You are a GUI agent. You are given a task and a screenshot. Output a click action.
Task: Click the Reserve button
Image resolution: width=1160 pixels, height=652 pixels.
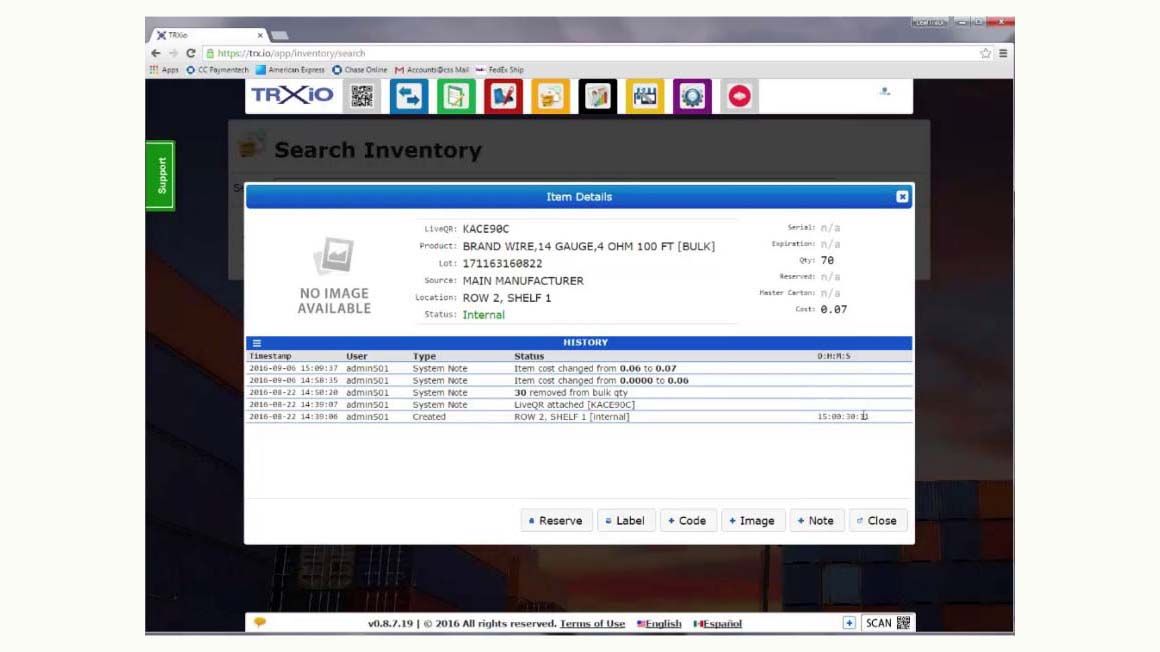pyautogui.click(x=557, y=520)
